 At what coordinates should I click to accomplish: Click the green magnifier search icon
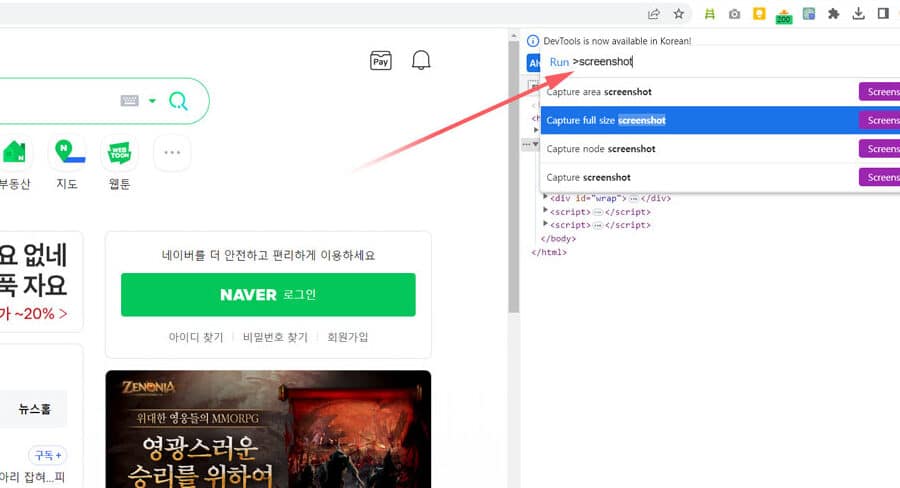click(x=178, y=101)
